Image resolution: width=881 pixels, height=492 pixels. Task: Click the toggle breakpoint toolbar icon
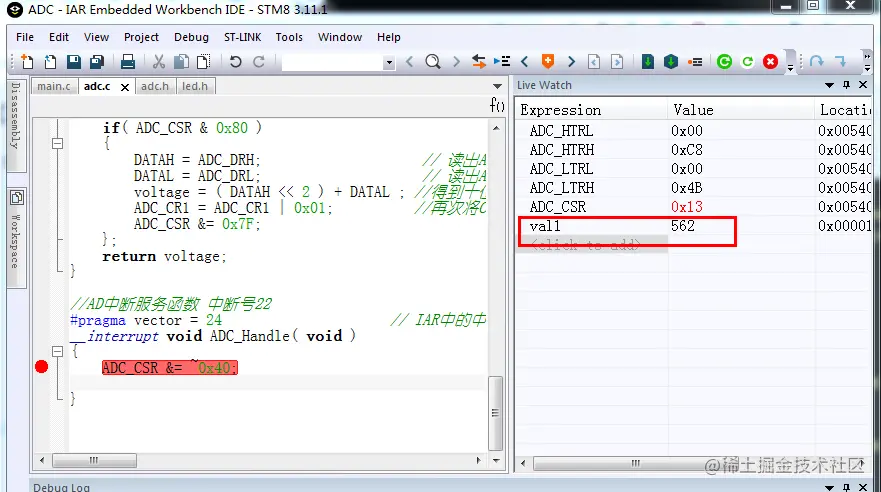pyautogui.click(x=695, y=62)
